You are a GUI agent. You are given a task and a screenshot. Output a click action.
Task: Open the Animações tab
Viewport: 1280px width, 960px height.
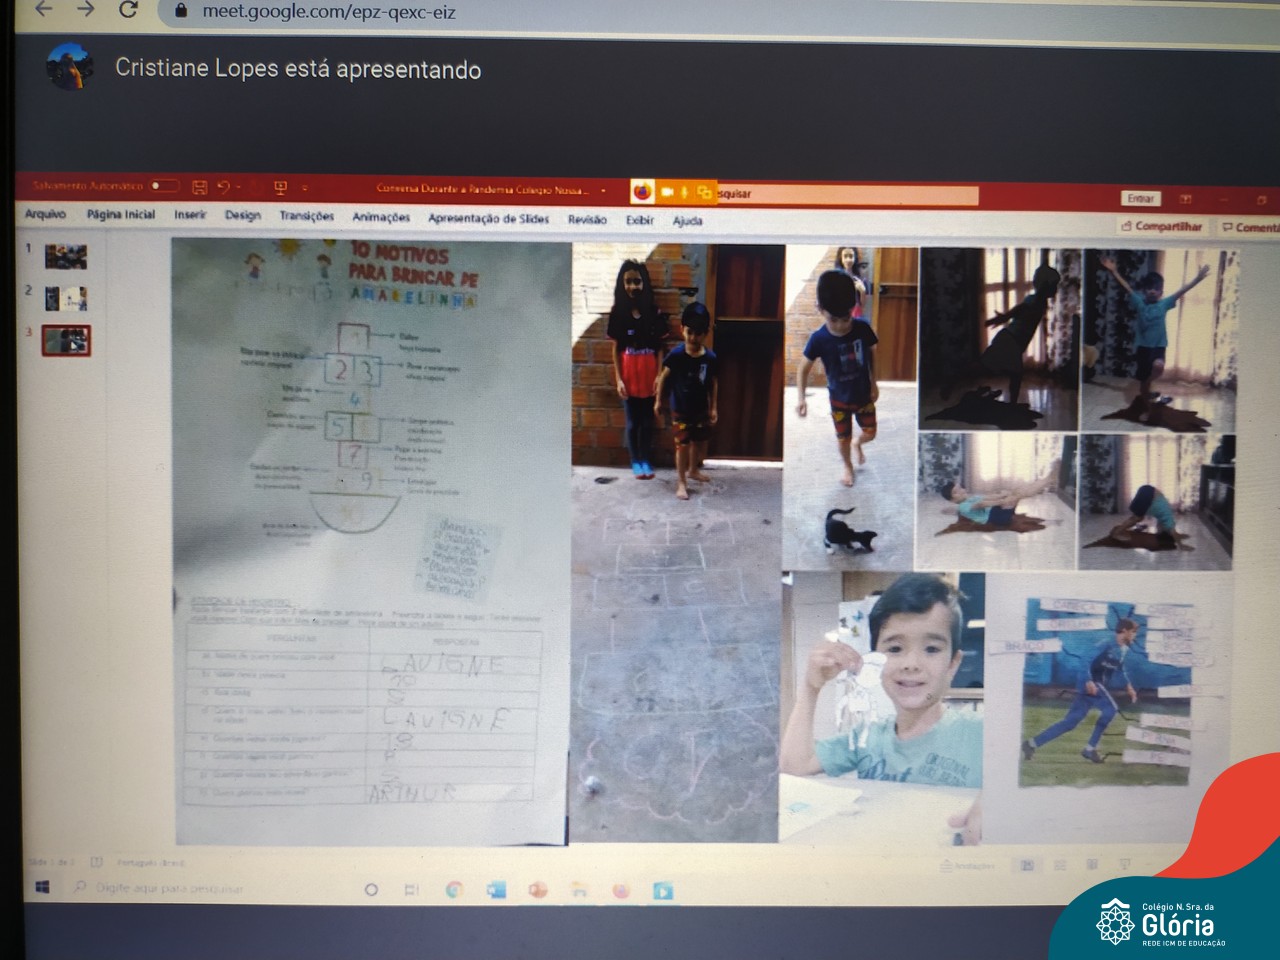pyautogui.click(x=381, y=217)
